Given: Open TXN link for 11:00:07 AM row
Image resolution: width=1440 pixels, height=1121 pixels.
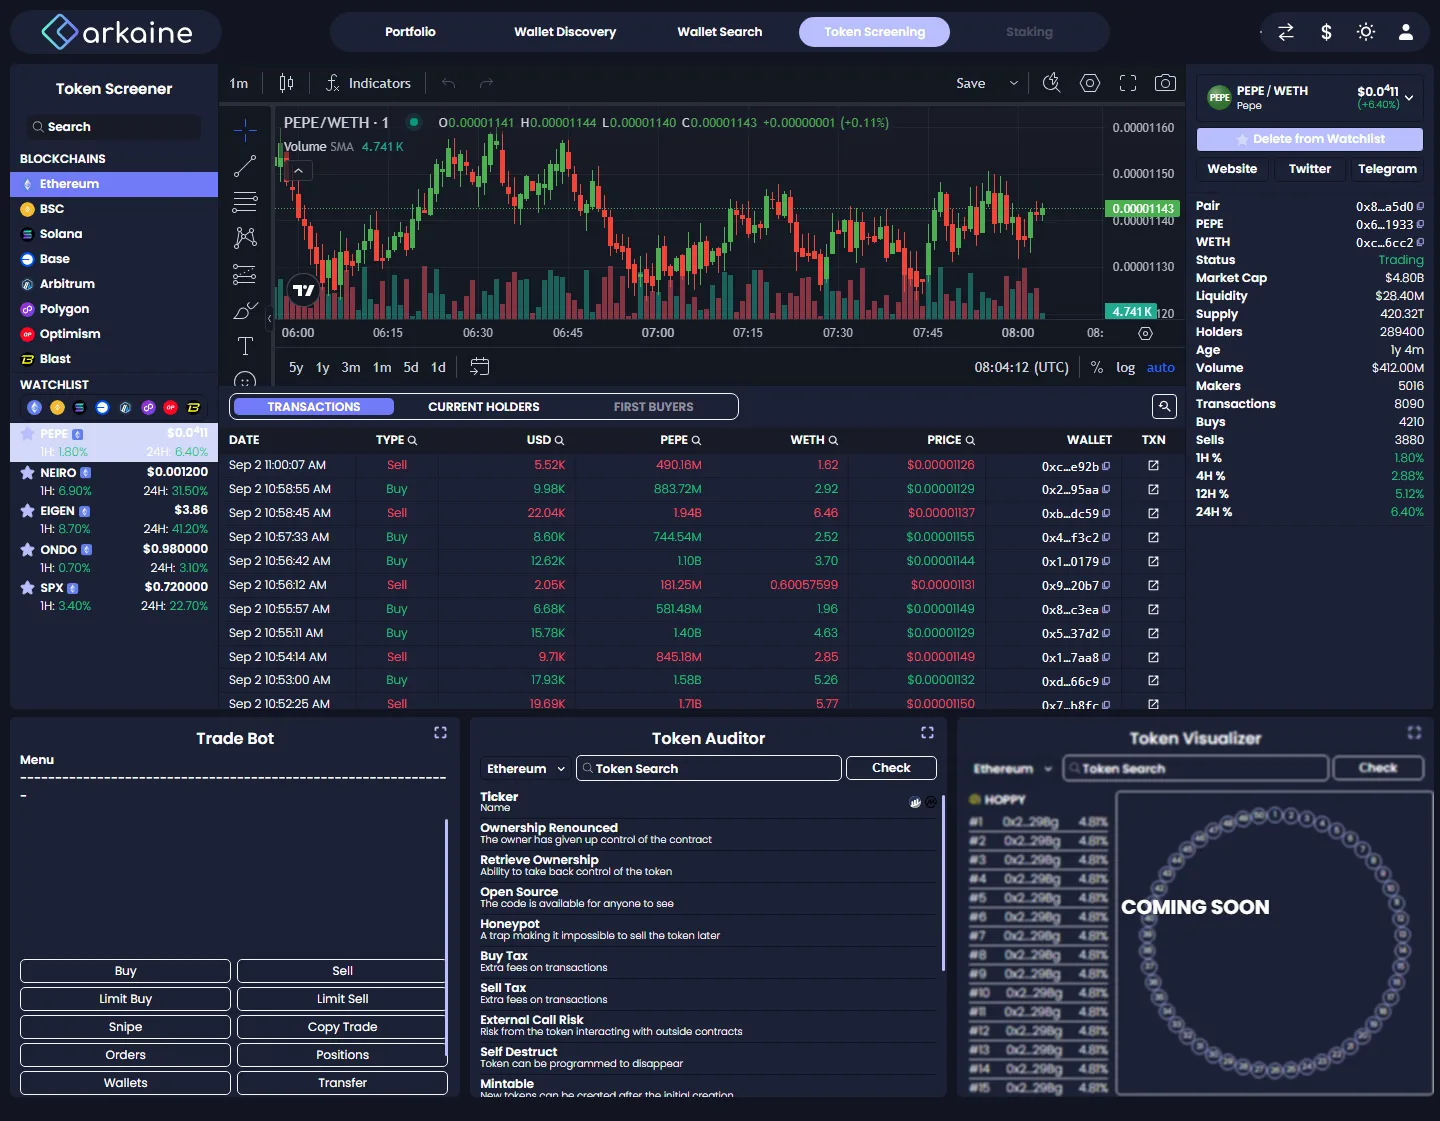Looking at the screenshot, I should pos(1153,465).
